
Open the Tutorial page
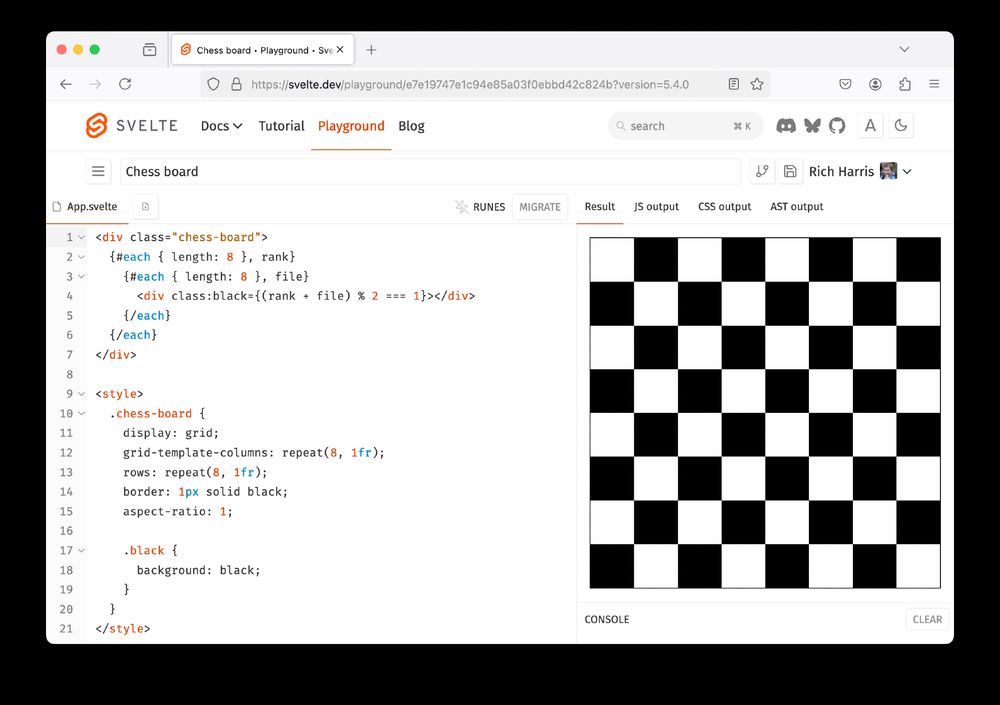click(x=281, y=126)
